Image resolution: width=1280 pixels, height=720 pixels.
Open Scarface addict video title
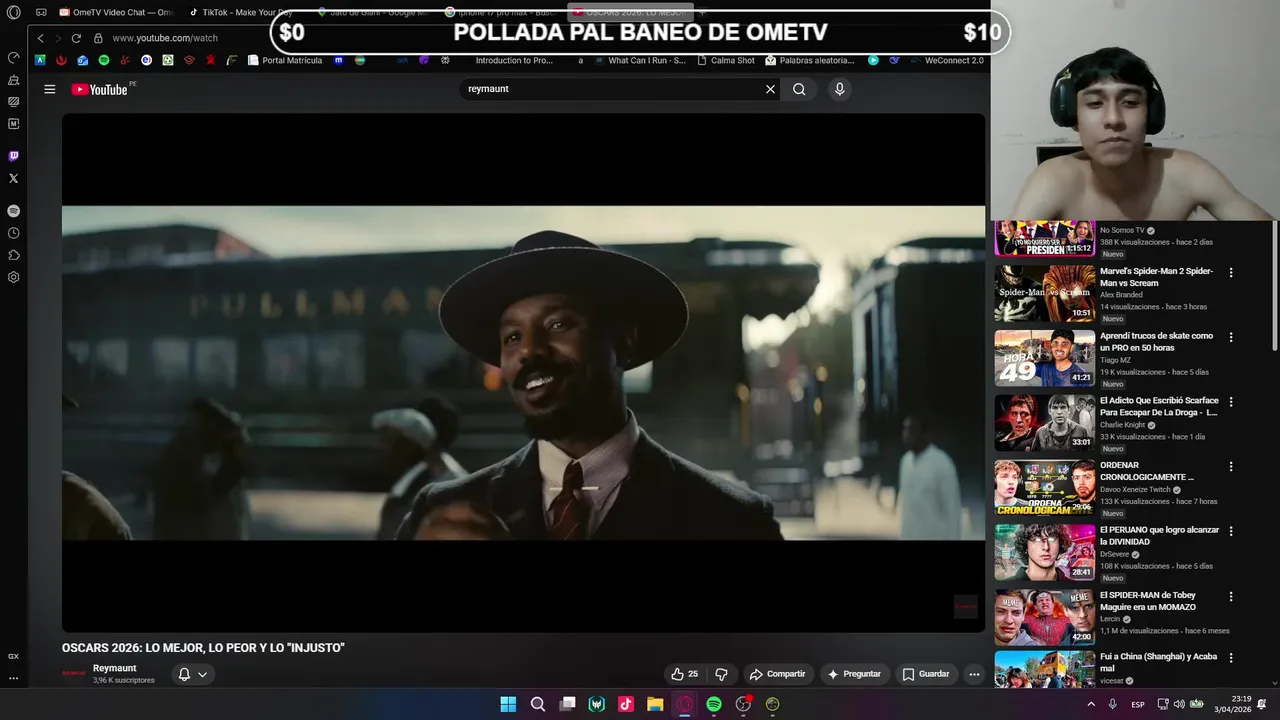(1159, 406)
